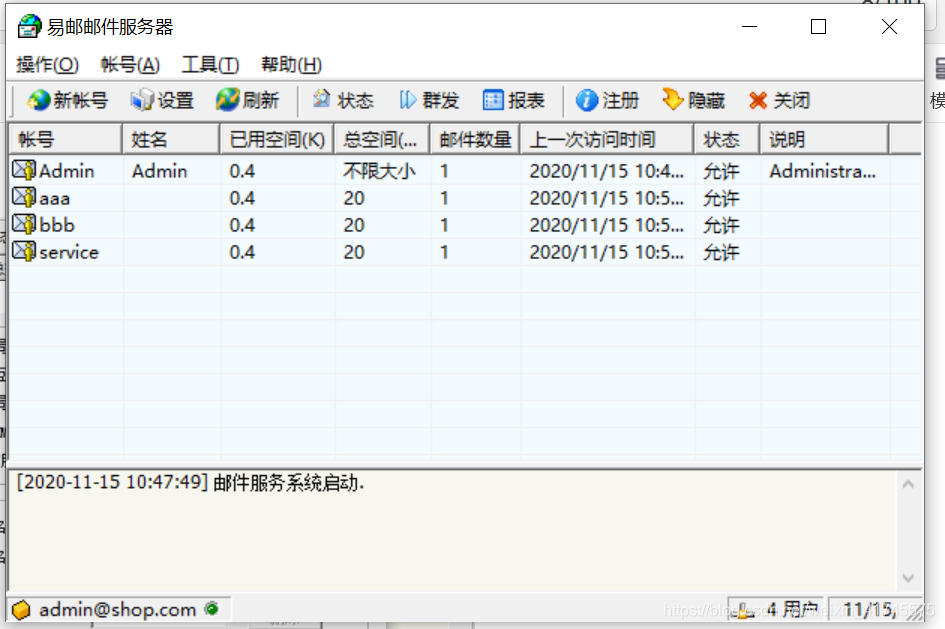Sort by the 上一次访问时间 column header
Screen dimensions: 945x629
point(607,139)
